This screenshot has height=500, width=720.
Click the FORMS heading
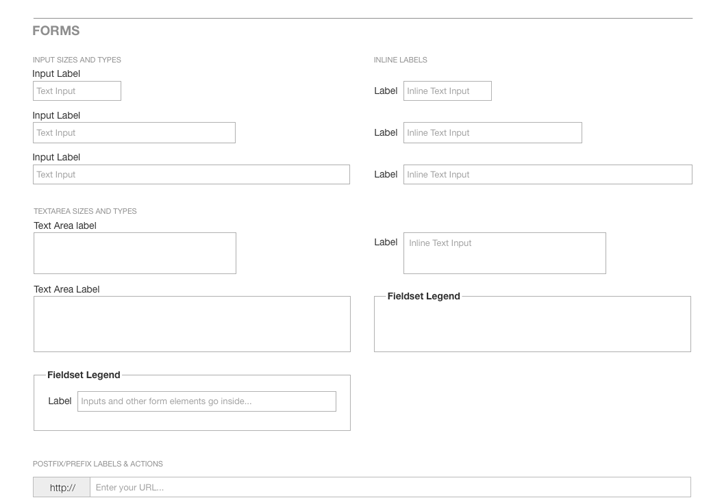point(56,31)
